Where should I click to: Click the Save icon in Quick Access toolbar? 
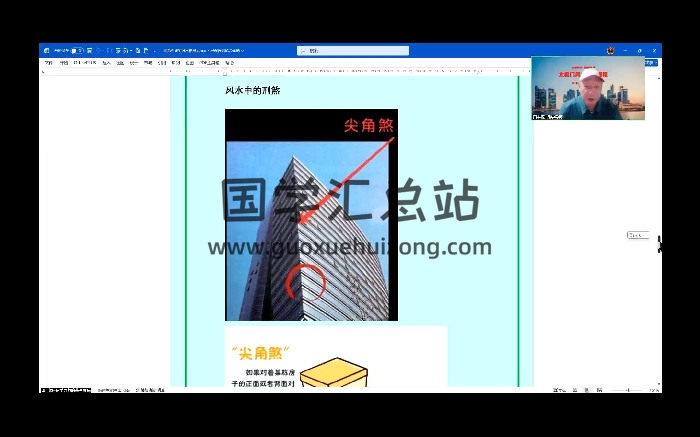coord(88,49)
